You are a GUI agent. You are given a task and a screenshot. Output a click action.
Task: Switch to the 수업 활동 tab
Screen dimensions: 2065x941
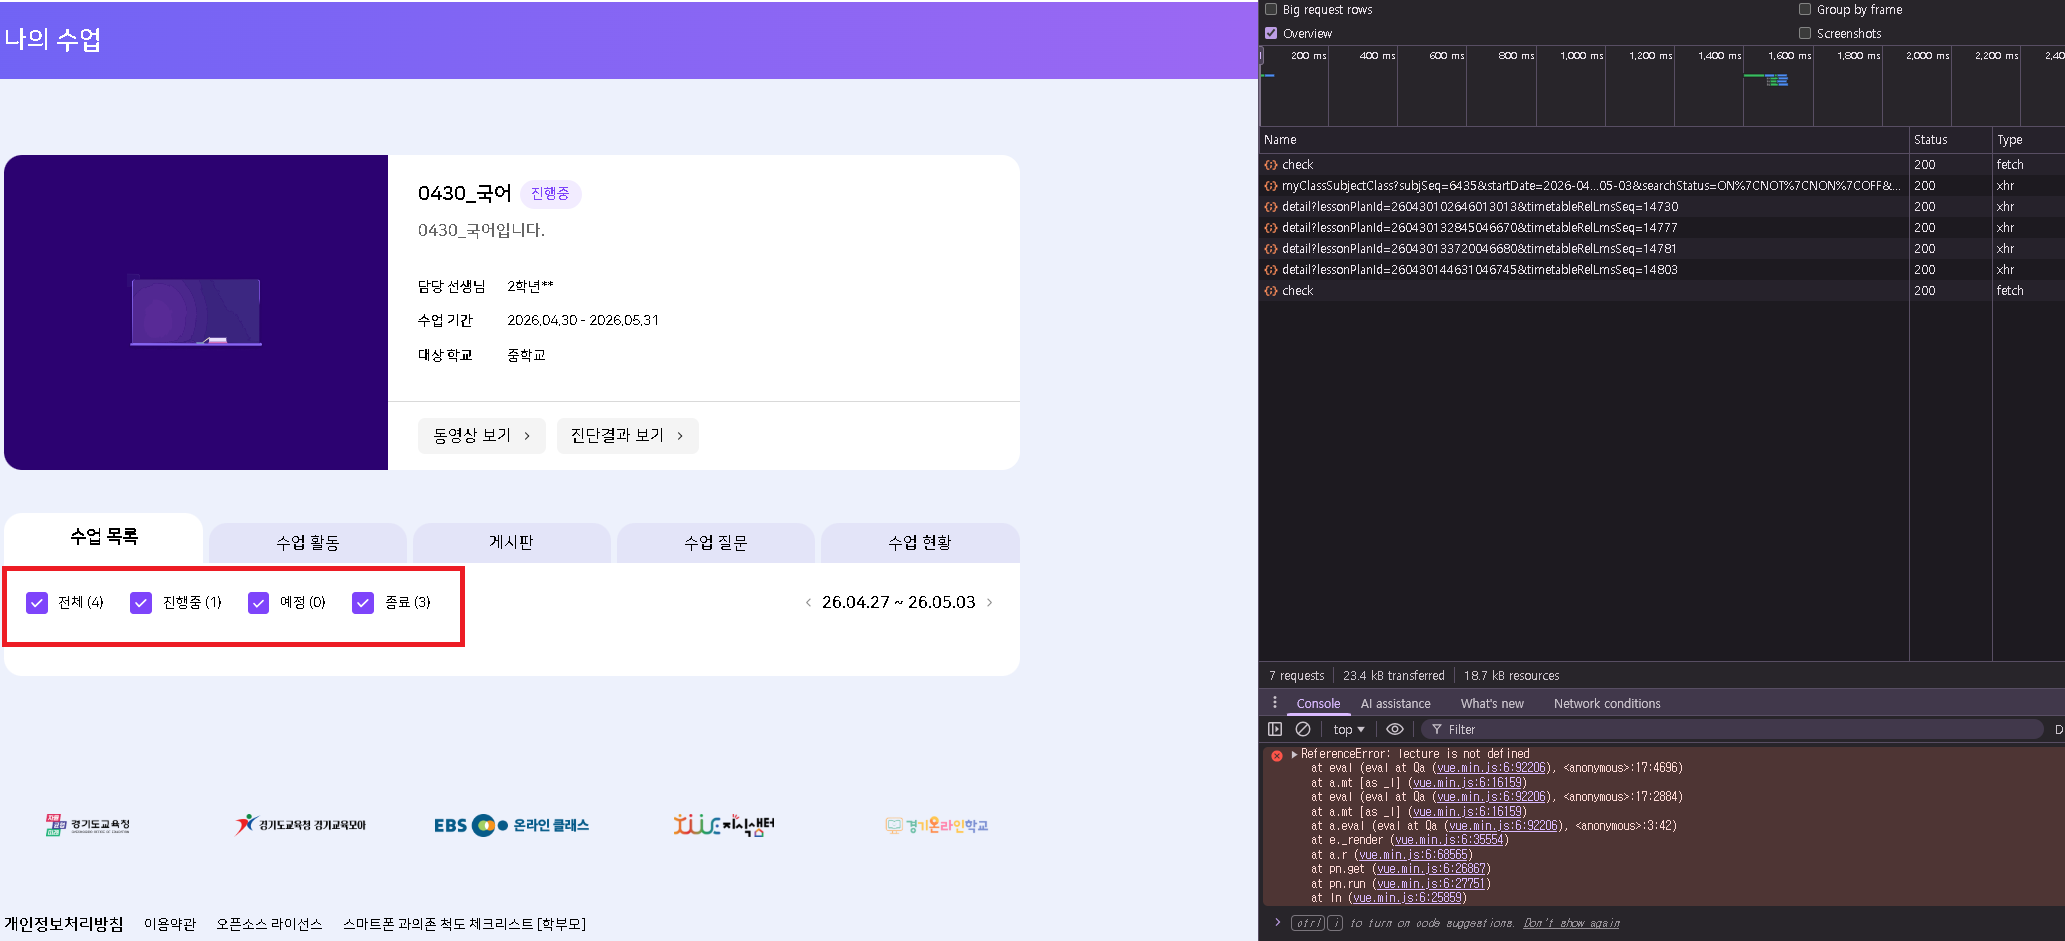pyautogui.click(x=308, y=542)
